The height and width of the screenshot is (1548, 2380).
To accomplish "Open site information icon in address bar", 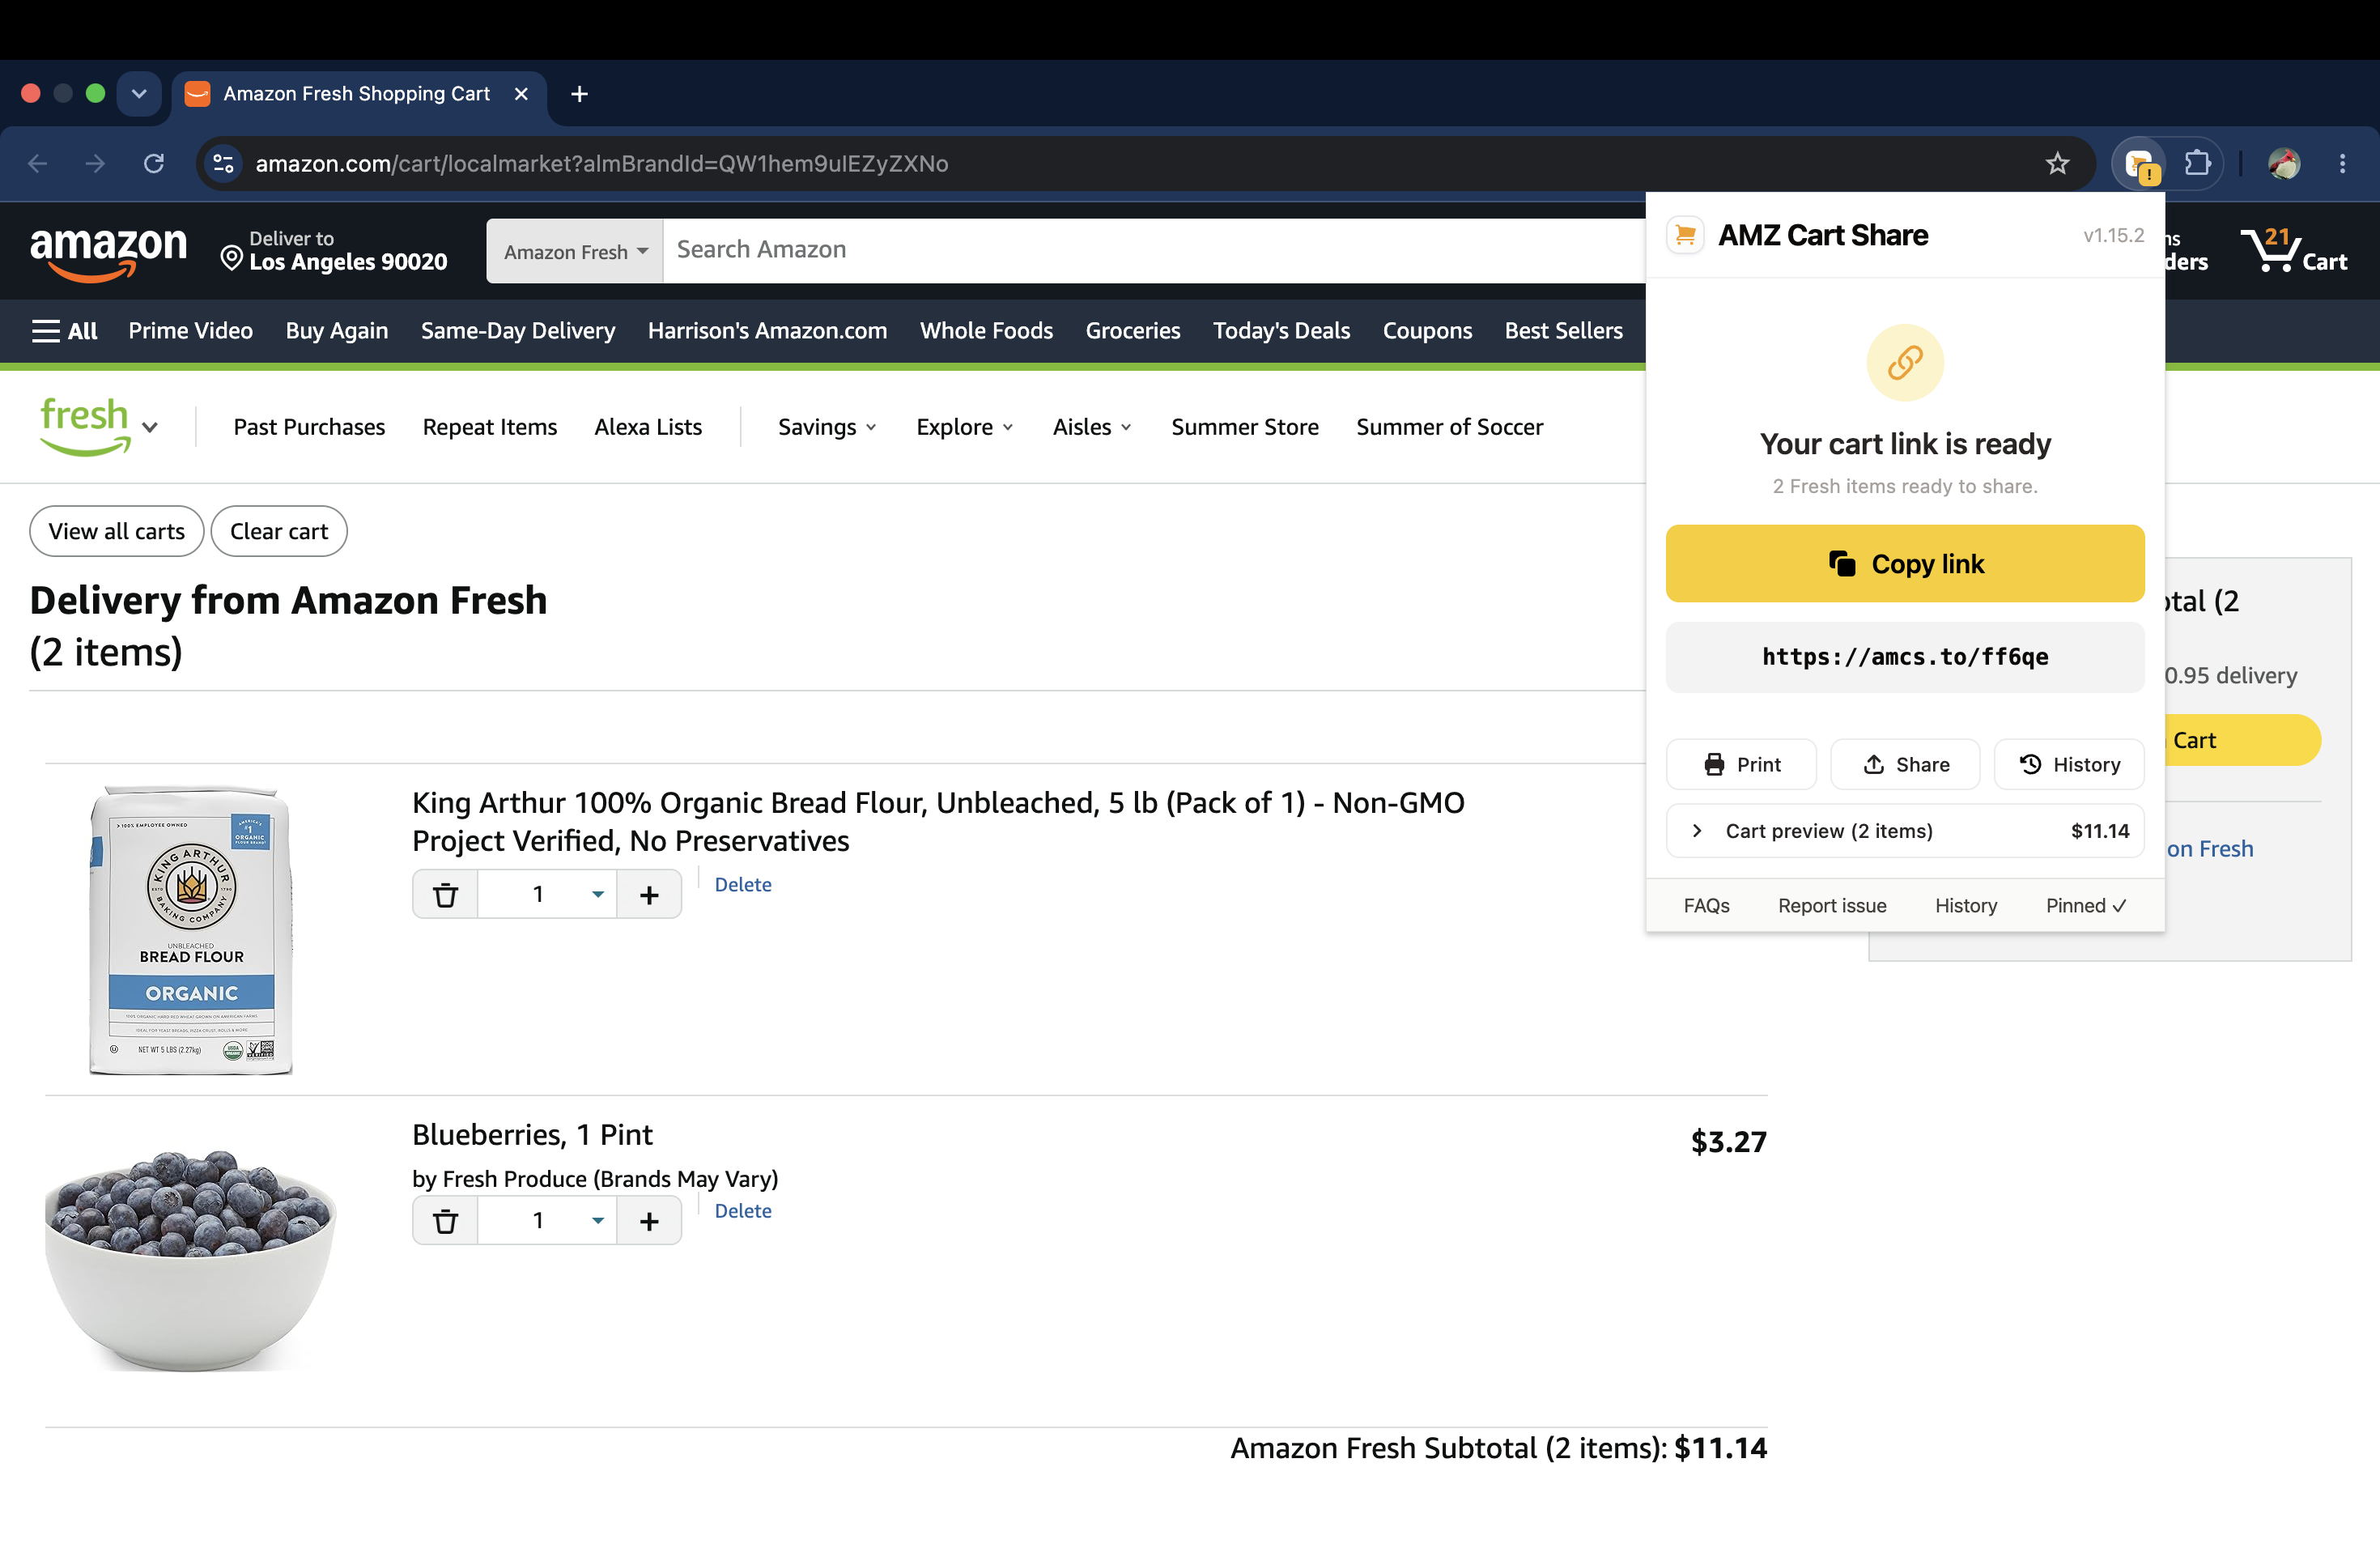I will [223, 163].
